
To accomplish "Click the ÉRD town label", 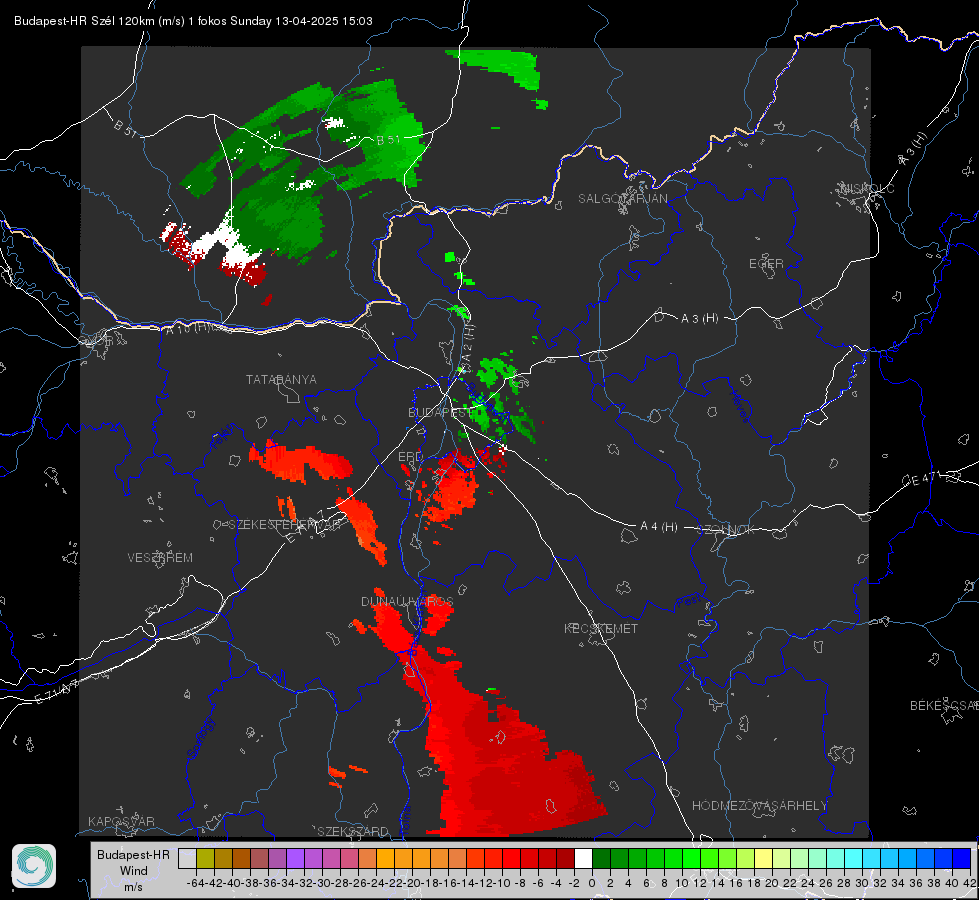I will [x=410, y=457].
